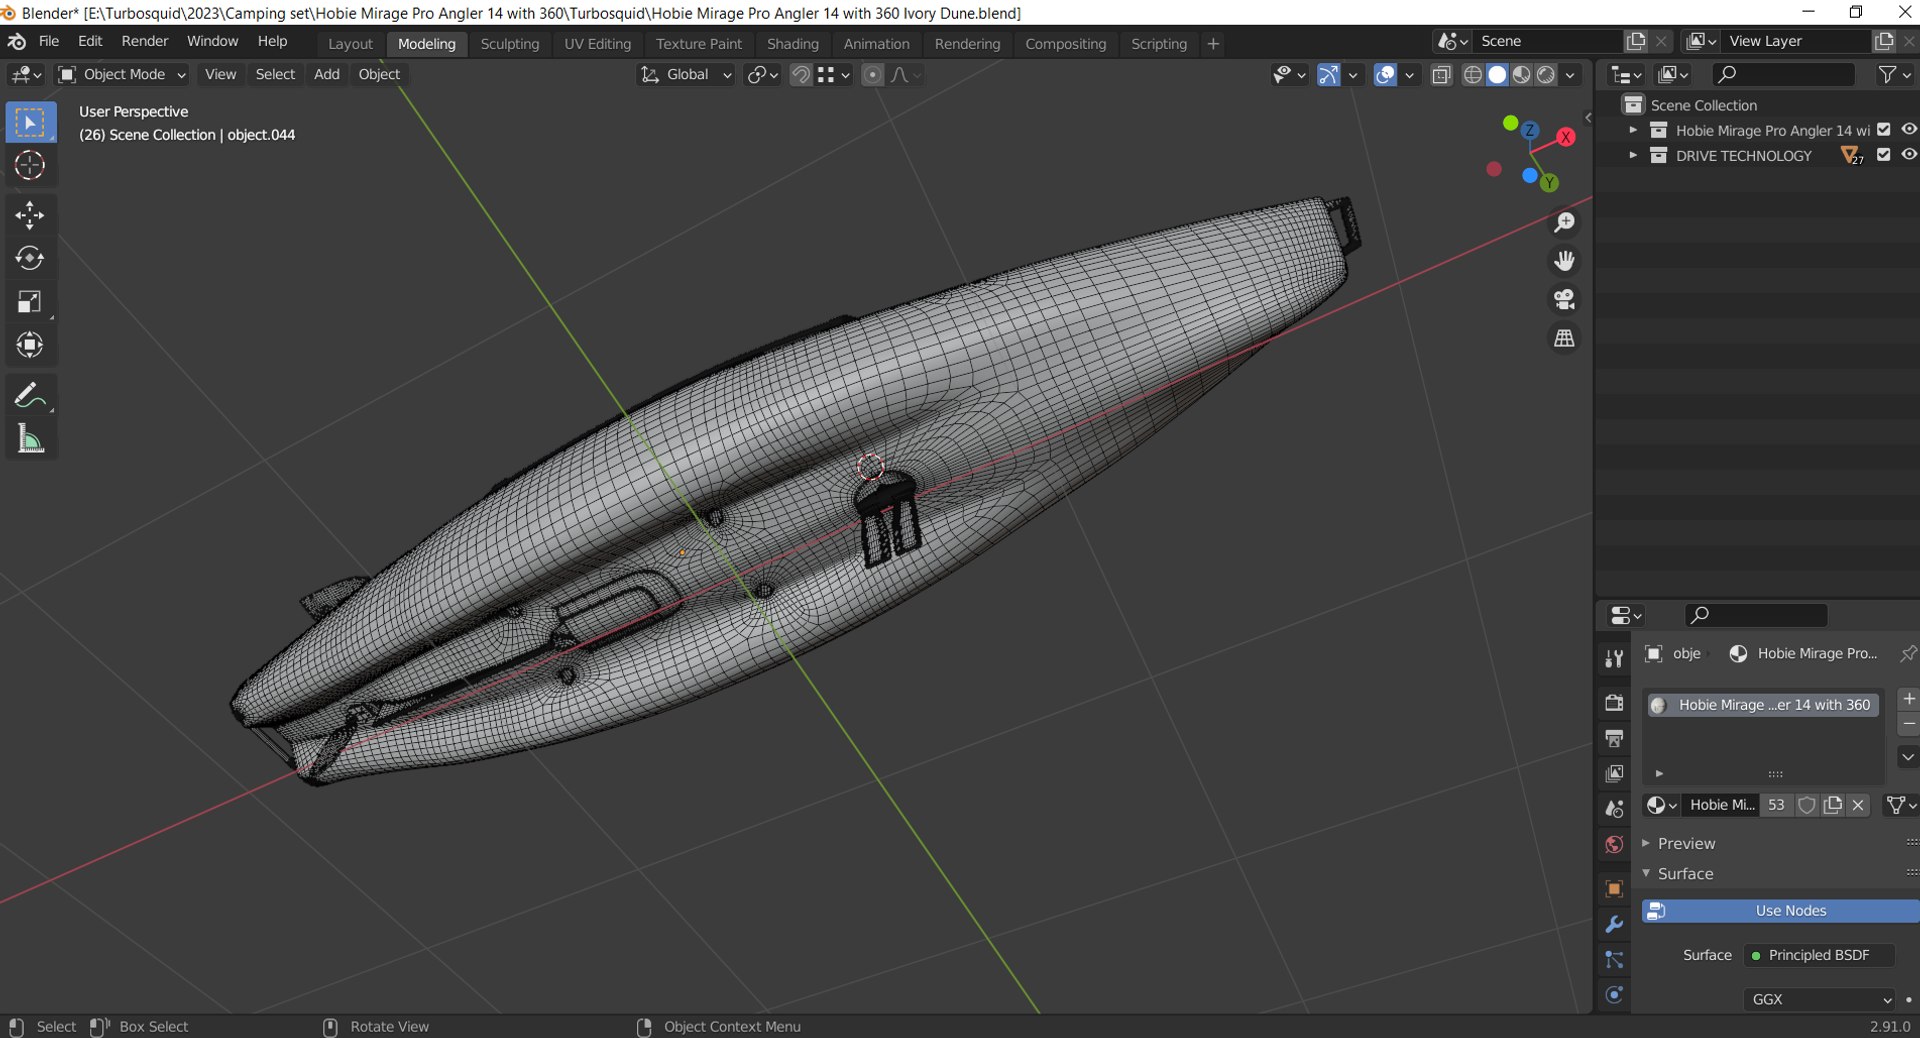Open the Scene properties tab
Viewport: 1920px width, 1038px height.
coord(1613,809)
